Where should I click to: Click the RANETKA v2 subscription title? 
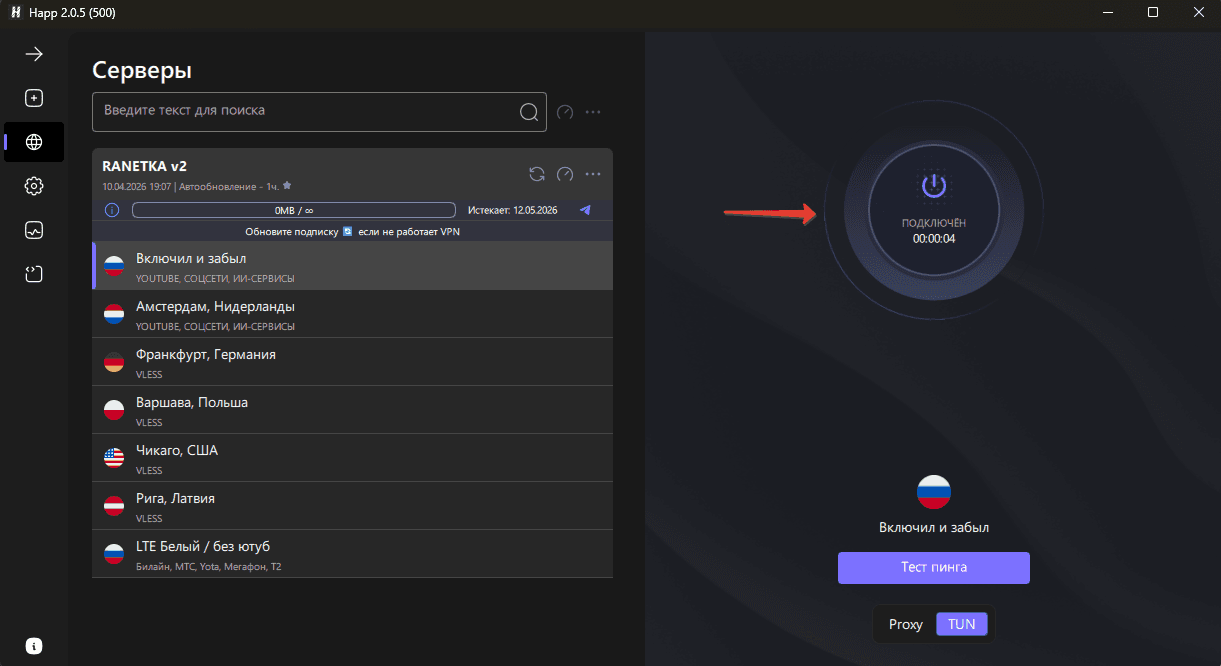pyautogui.click(x=145, y=166)
